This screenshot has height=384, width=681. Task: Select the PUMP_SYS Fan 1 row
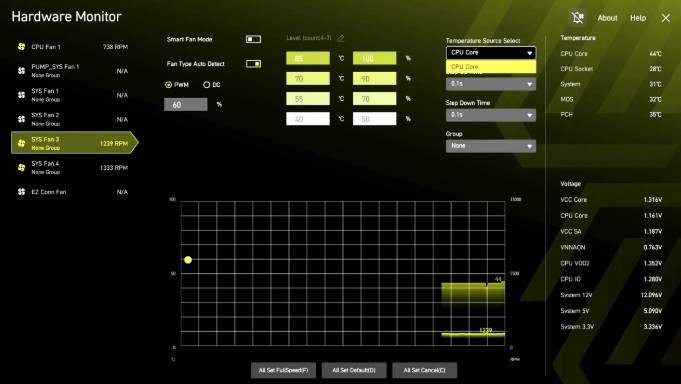point(73,70)
